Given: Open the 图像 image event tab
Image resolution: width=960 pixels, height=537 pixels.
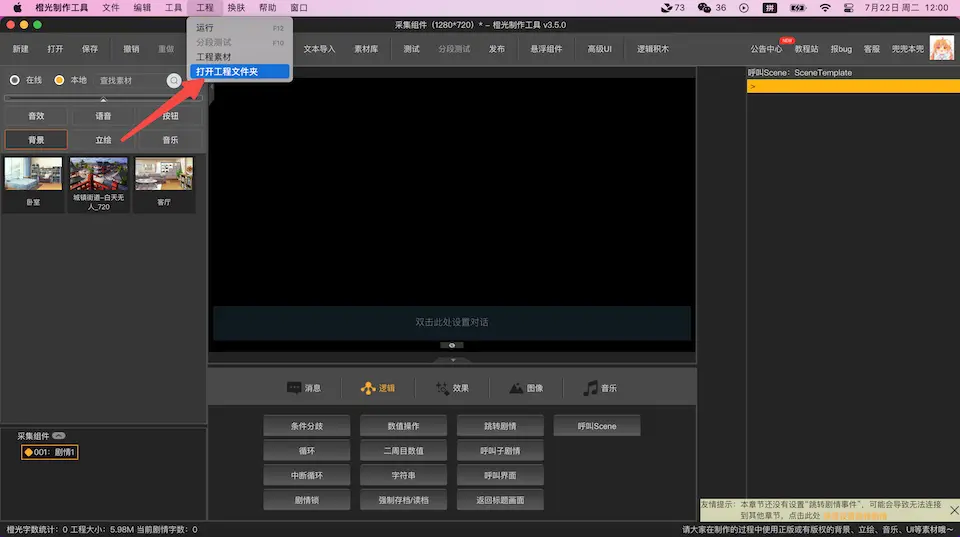Looking at the screenshot, I should click(526, 388).
